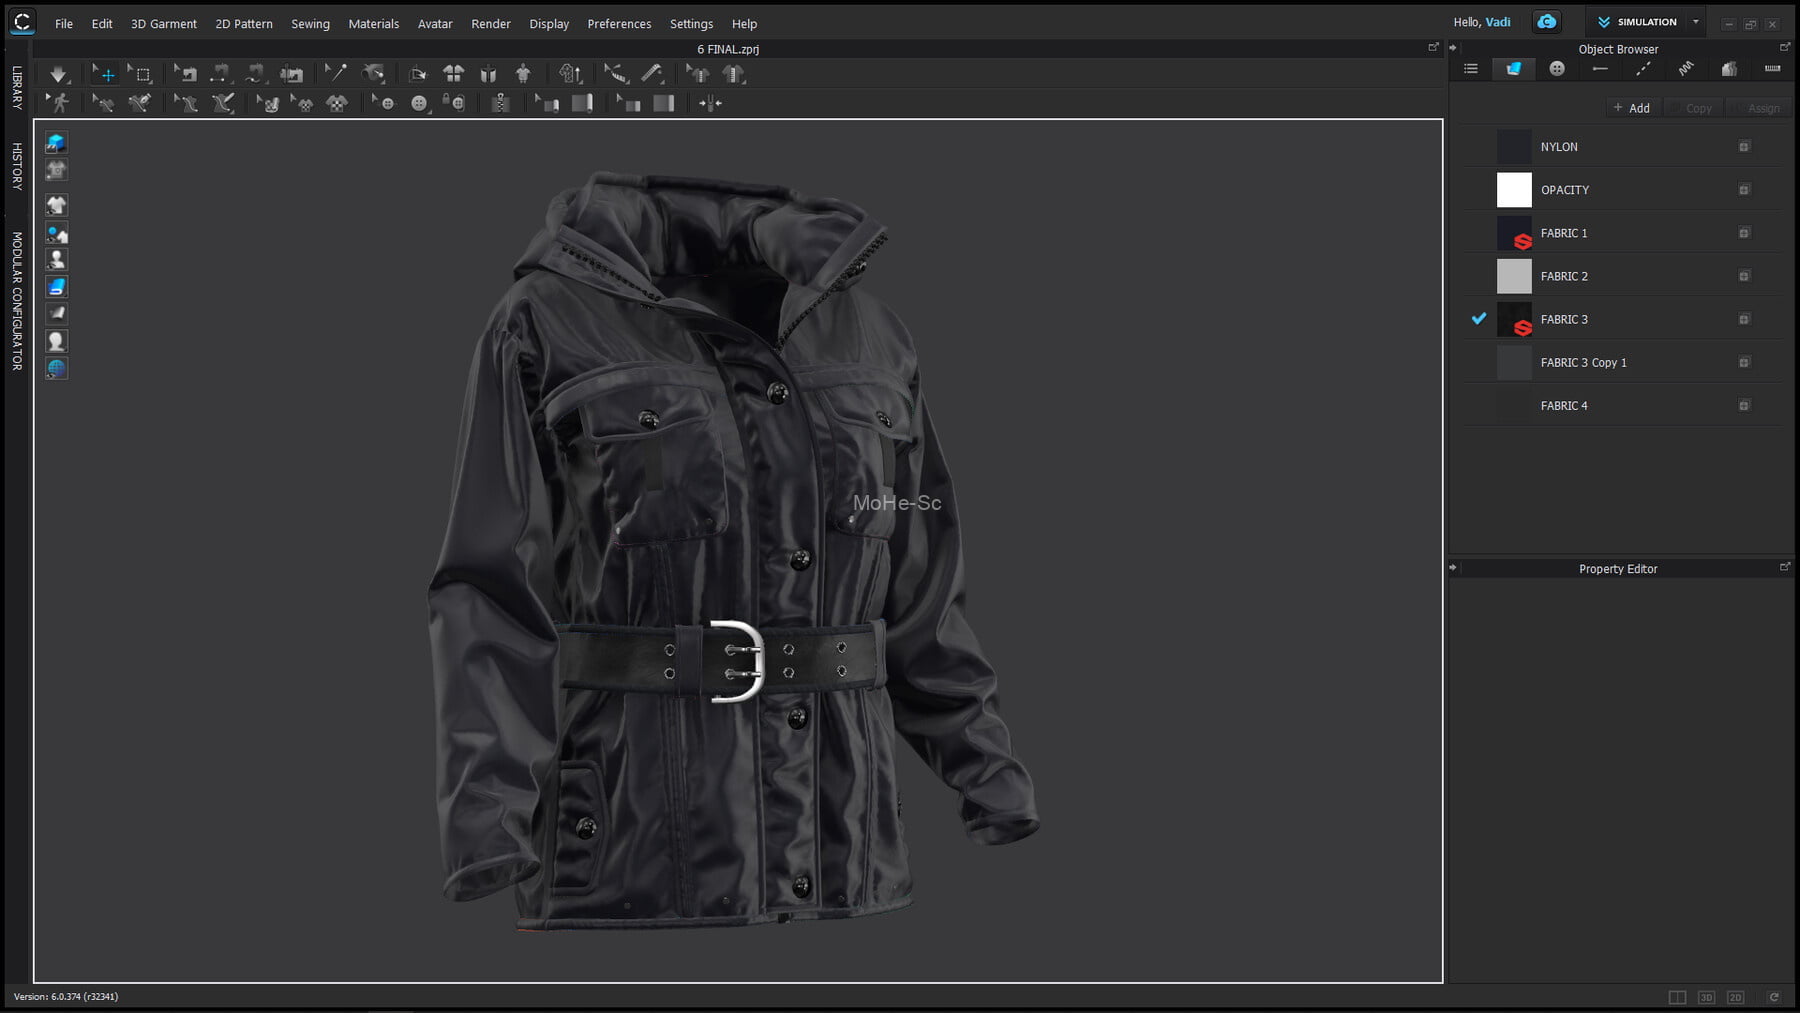
Task: Click the Vadi username link
Action: pos(1497,22)
